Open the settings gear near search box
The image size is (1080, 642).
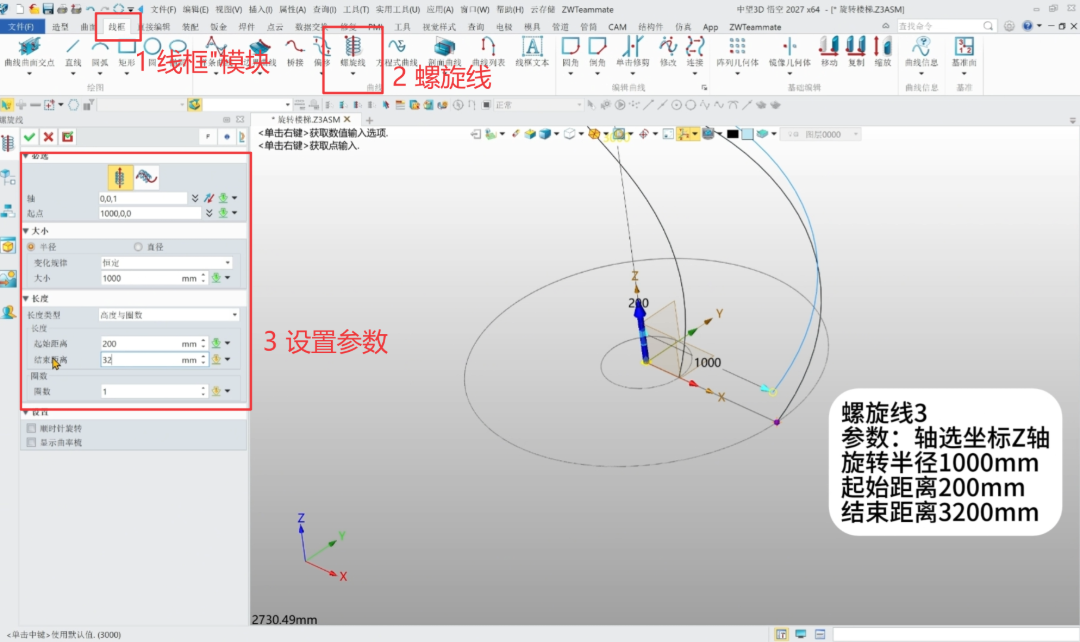(1009, 26)
